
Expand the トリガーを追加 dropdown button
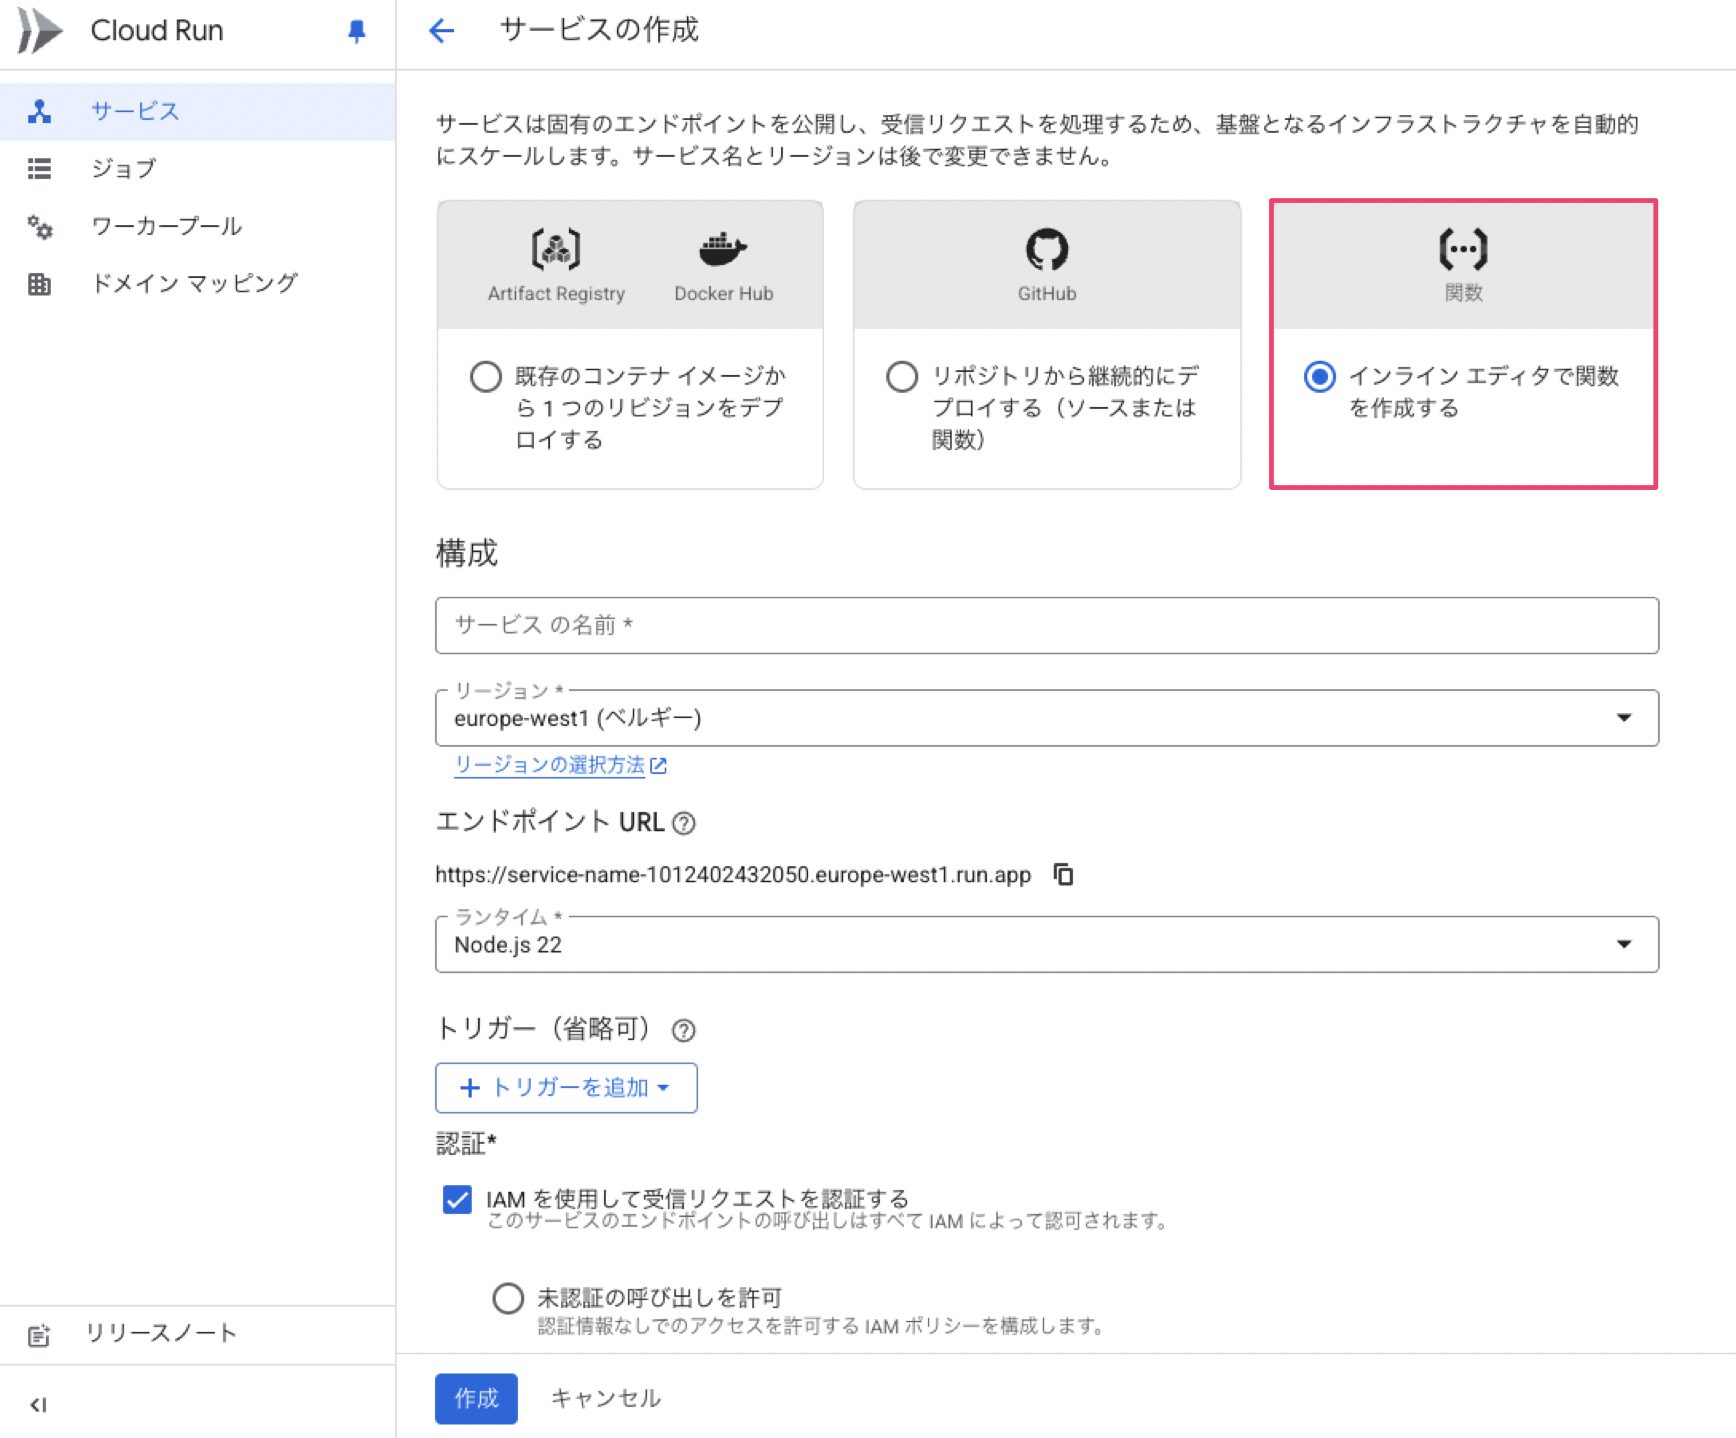click(x=566, y=1088)
